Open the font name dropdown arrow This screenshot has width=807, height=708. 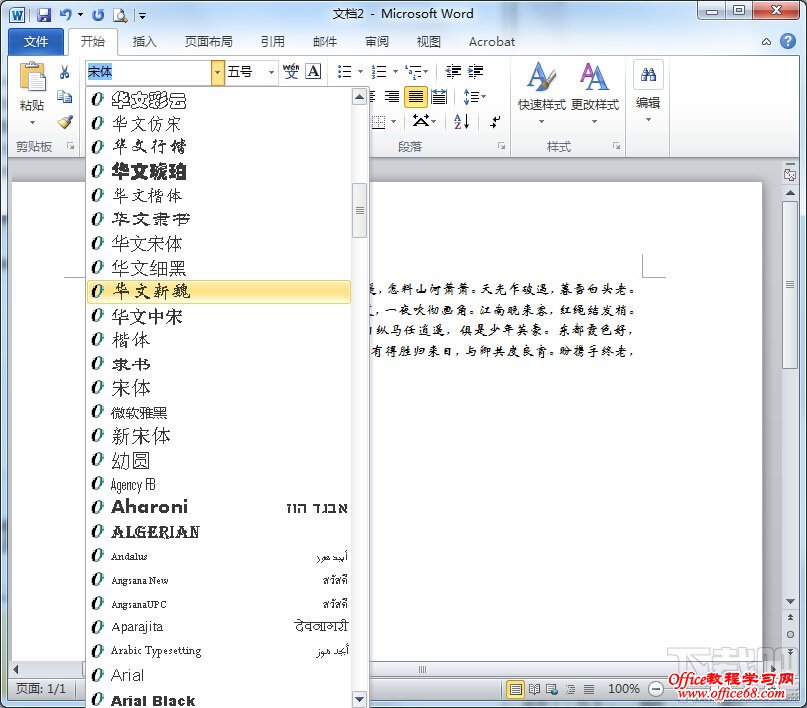[217, 72]
